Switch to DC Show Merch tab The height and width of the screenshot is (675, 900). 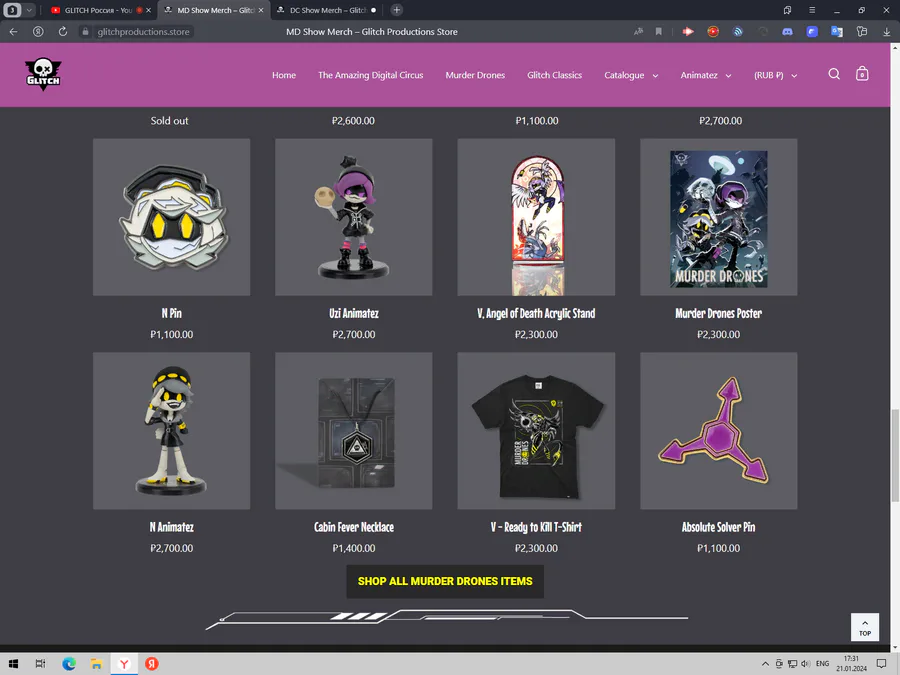[327, 10]
